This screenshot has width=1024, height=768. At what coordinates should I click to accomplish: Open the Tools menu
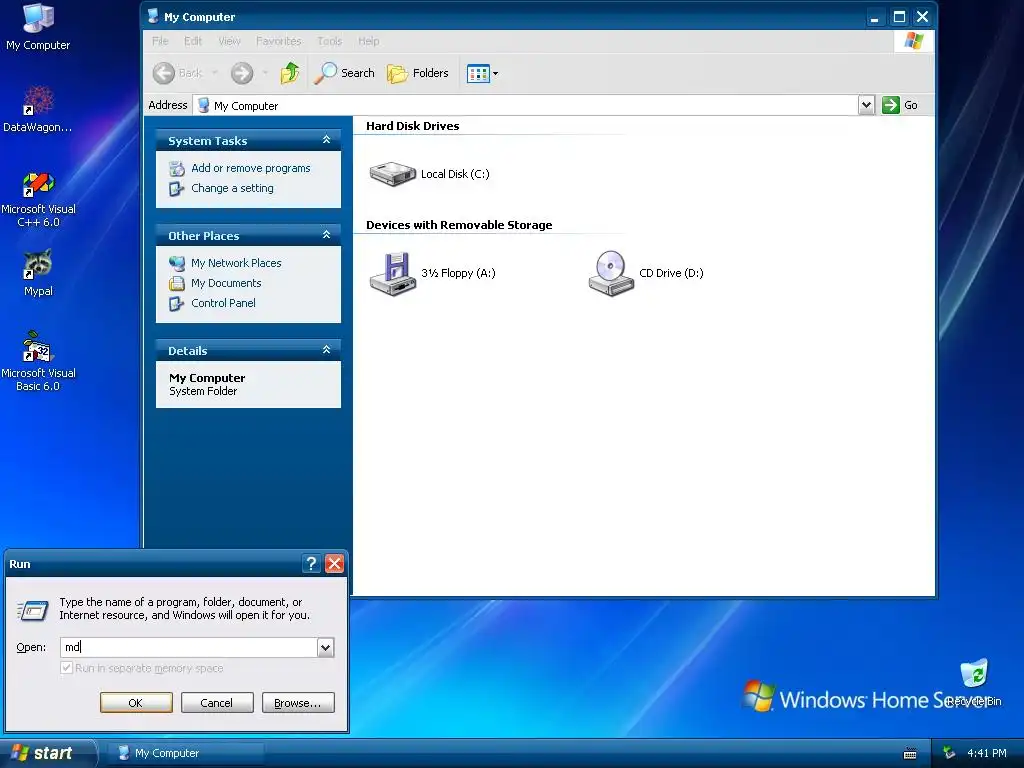330,41
